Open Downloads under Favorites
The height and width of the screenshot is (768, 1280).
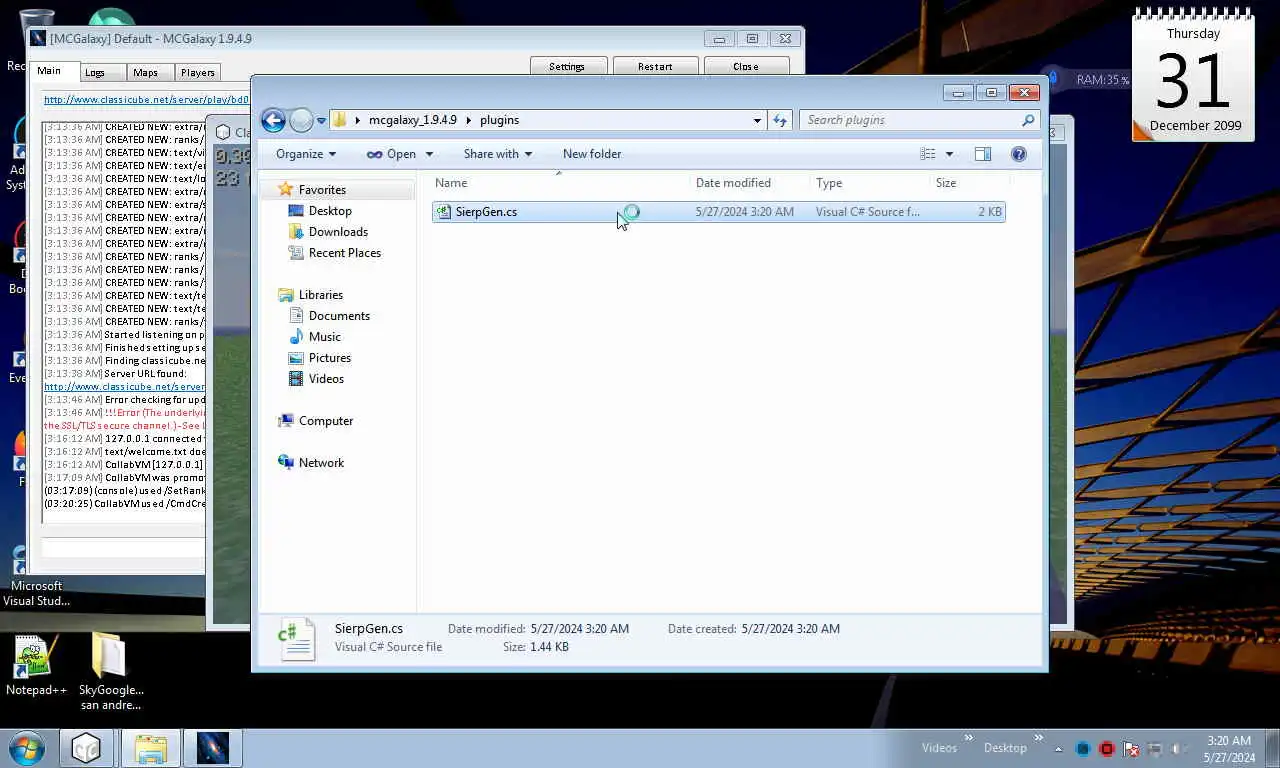338,232
